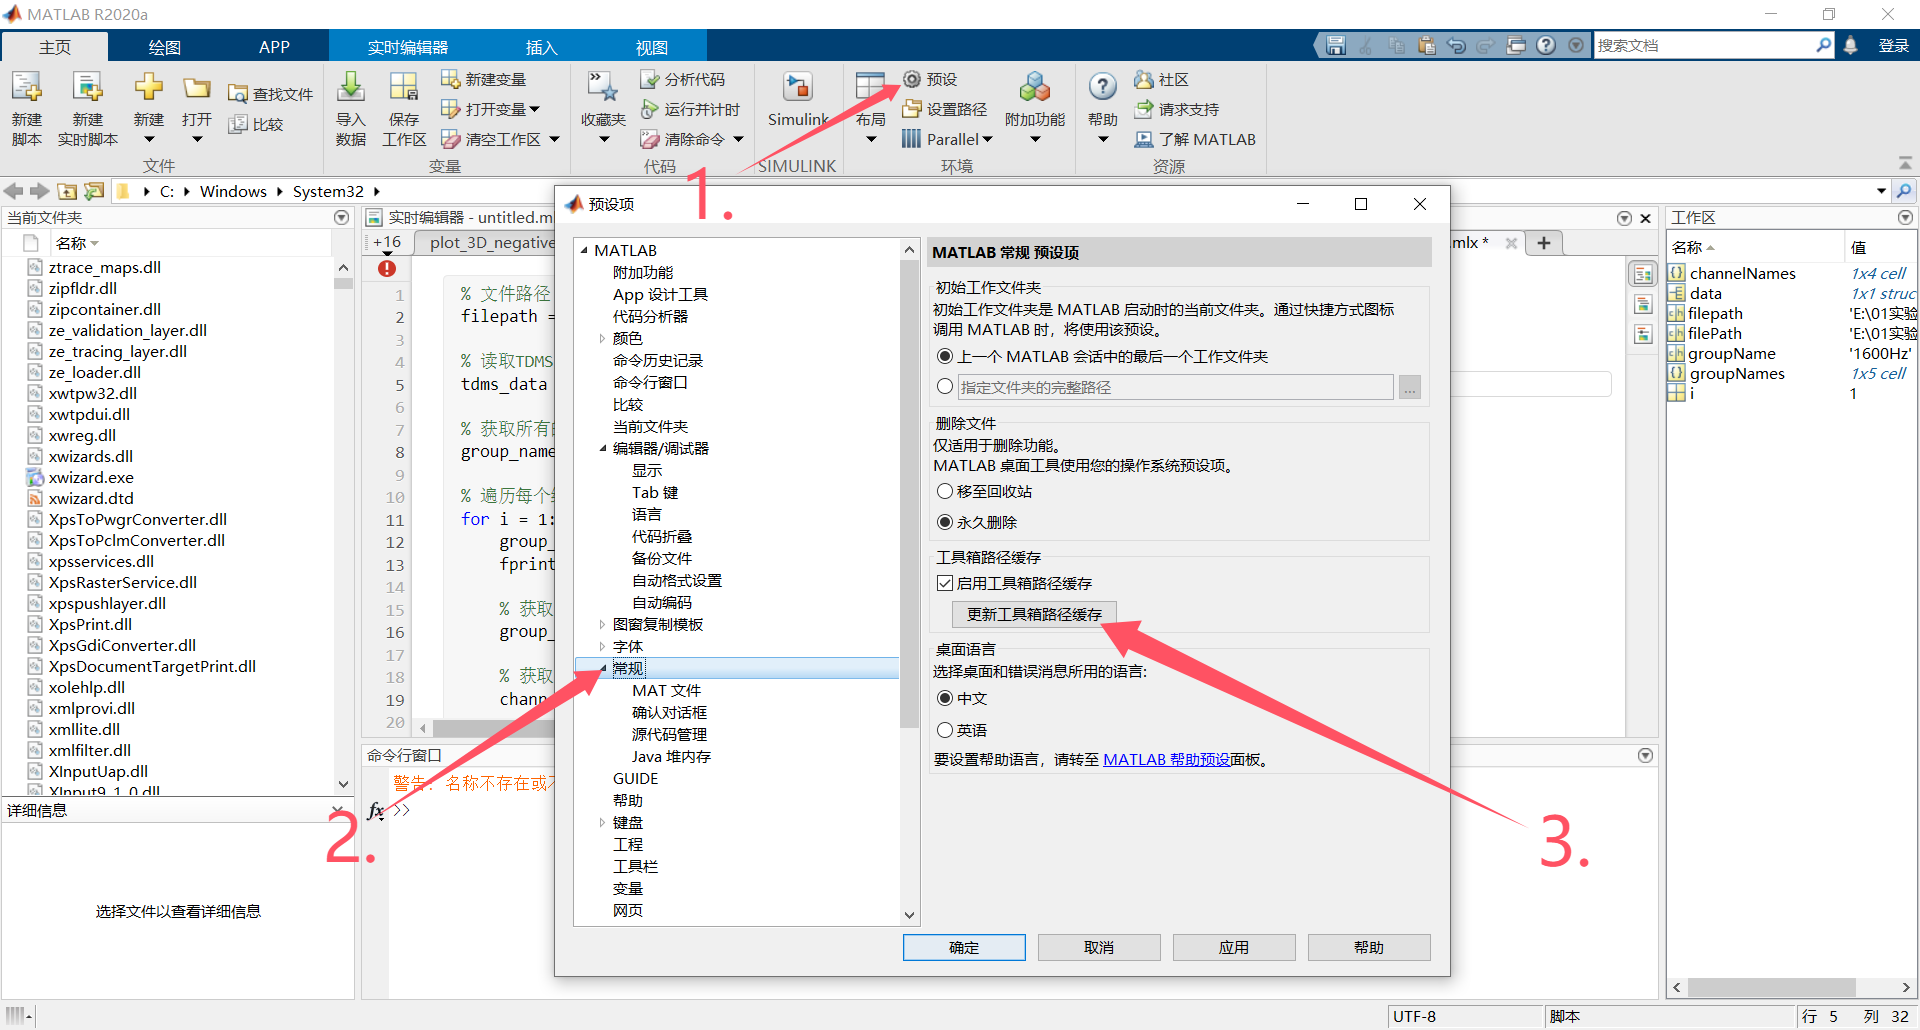Expand the Keyboard (键盘) tree node
1920x1030 pixels.
click(602, 822)
